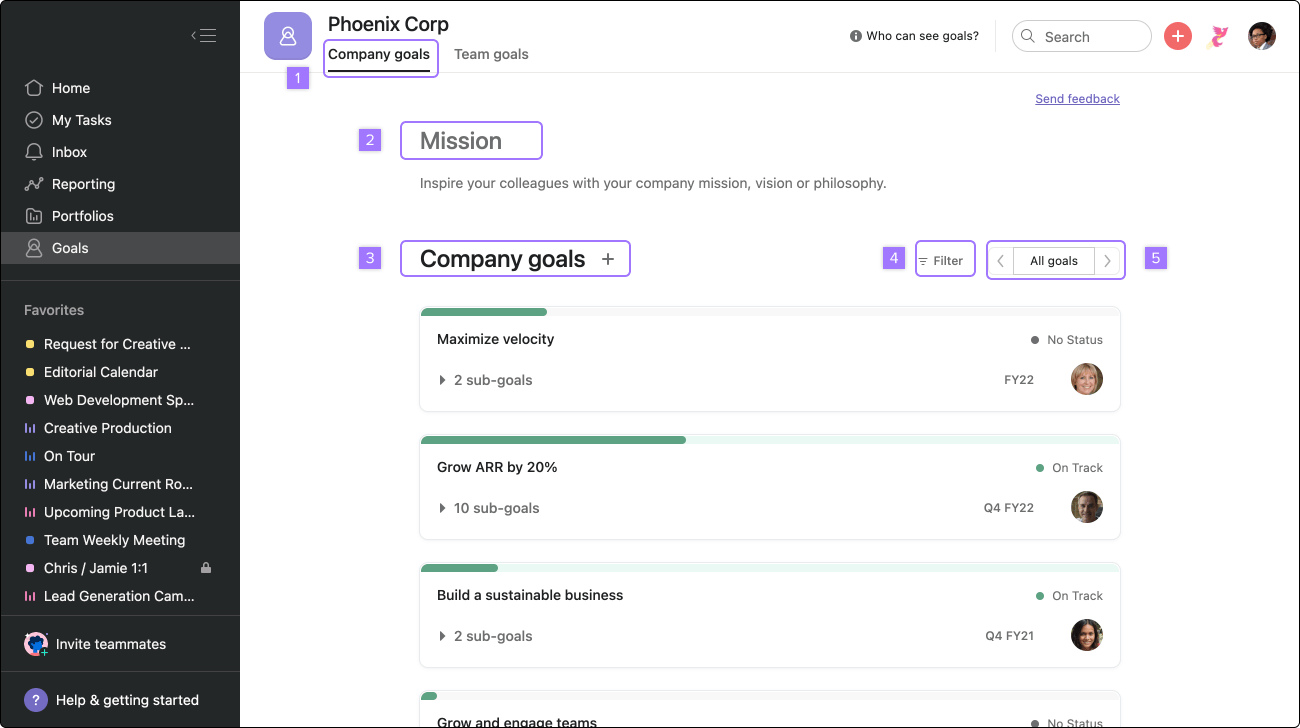
Task: Collapse the sidebar with the hamburger icon
Action: (204, 36)
